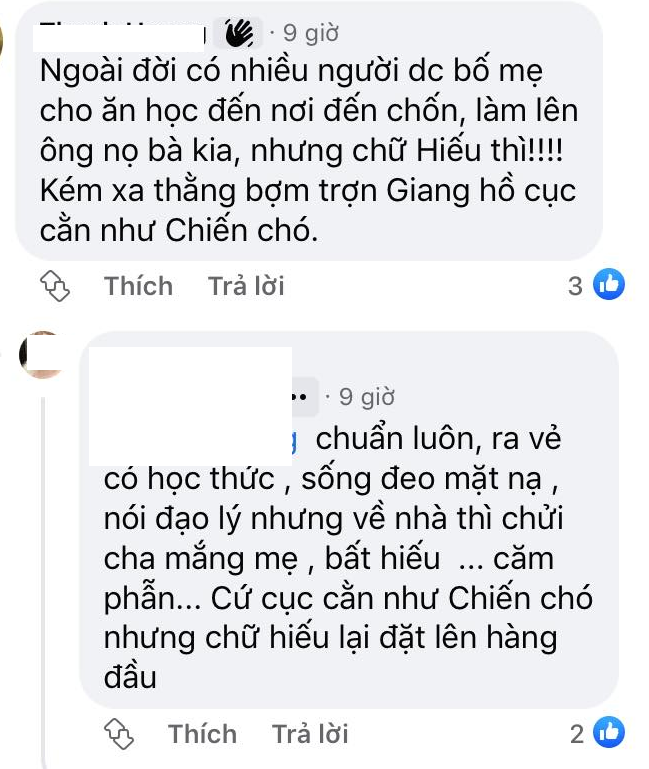Screen dimensions: 649x769
Task: Show reactions list for count 3
Action: point(575,286)
